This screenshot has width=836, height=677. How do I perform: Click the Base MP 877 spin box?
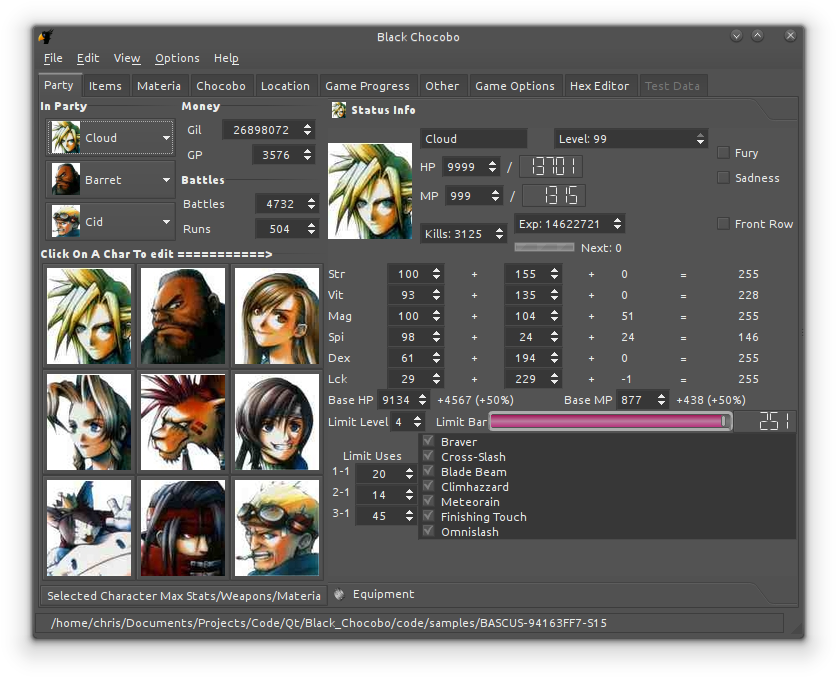pyautogui.click(x=642, y=399)
